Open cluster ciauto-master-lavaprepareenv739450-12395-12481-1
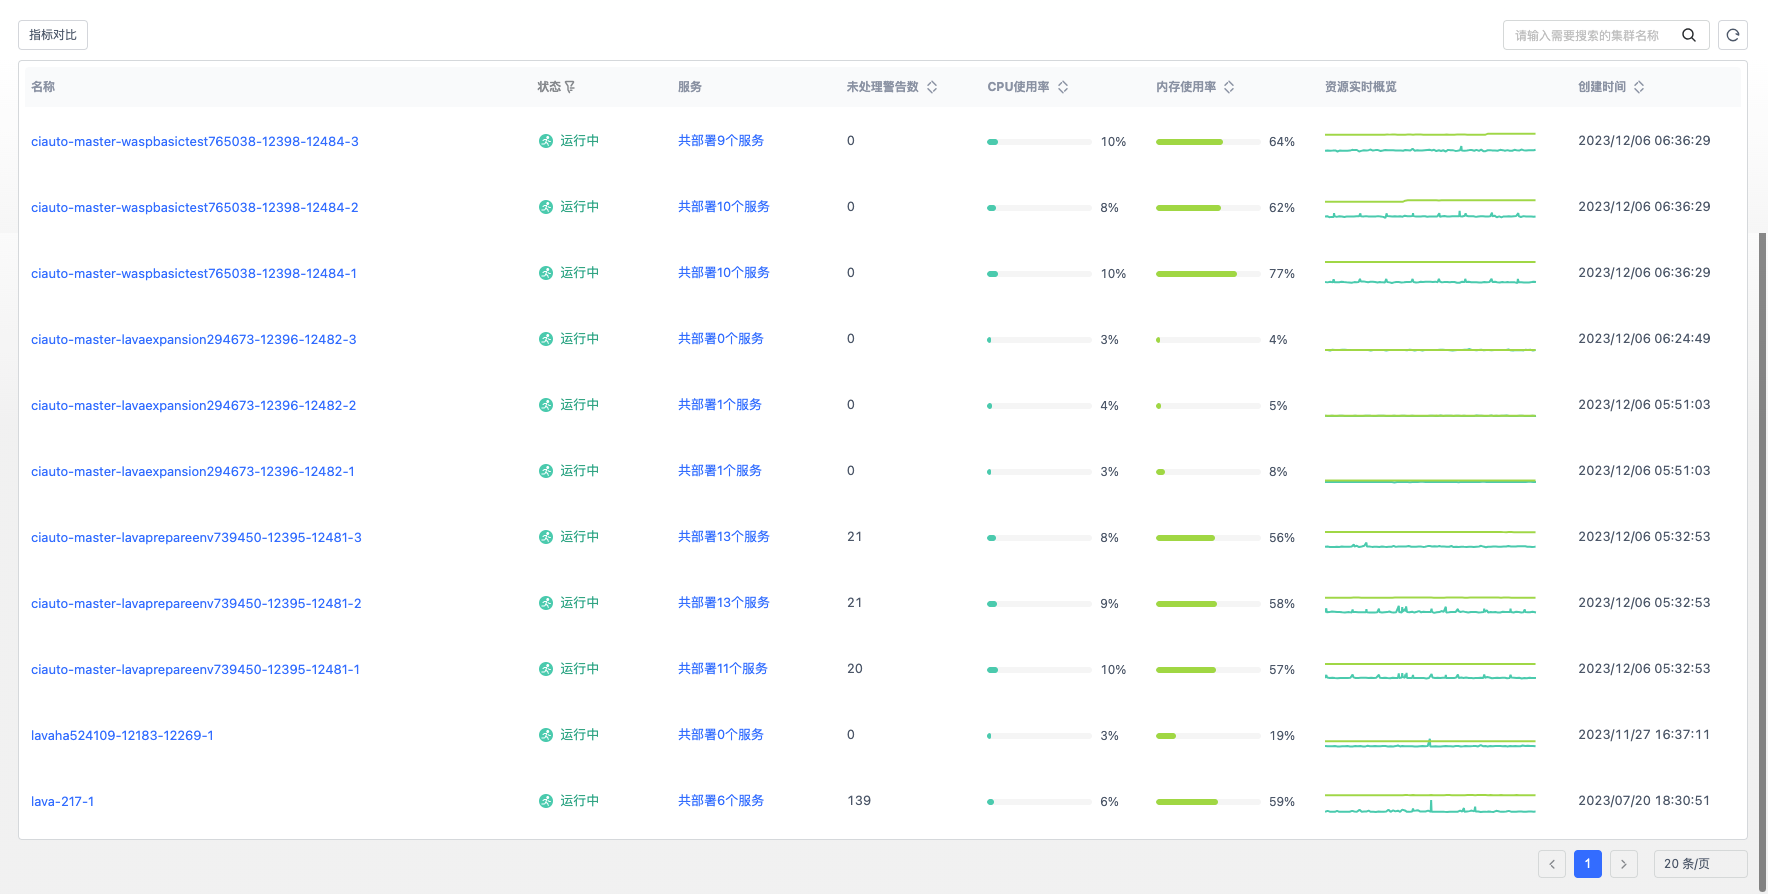This screenshot has height=894, width=1768. coord(195,669)
